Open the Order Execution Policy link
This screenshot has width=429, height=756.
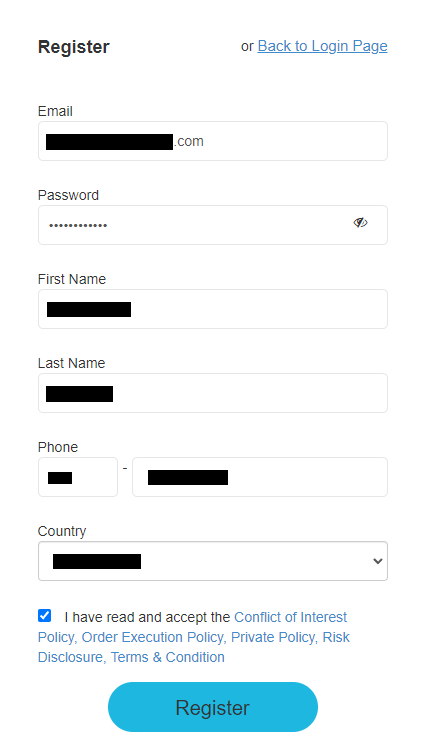tap(153, 637)
